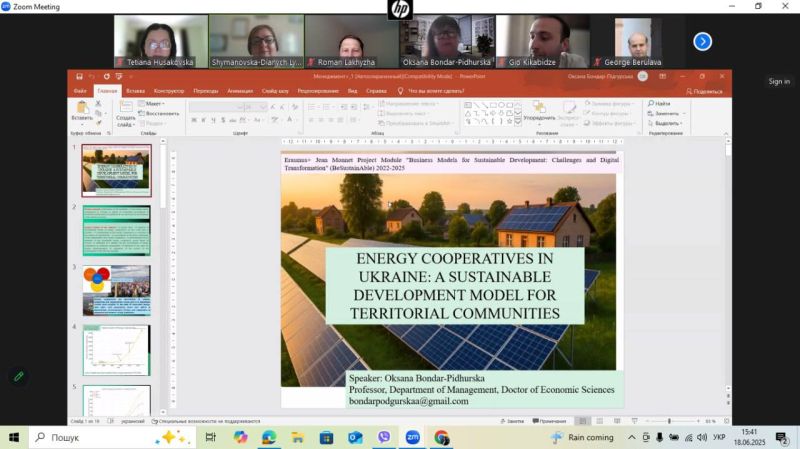Viewport: 800px width, 449px height.
Task: Open Viber from the Windows taskbar
Action: [383, 437]
